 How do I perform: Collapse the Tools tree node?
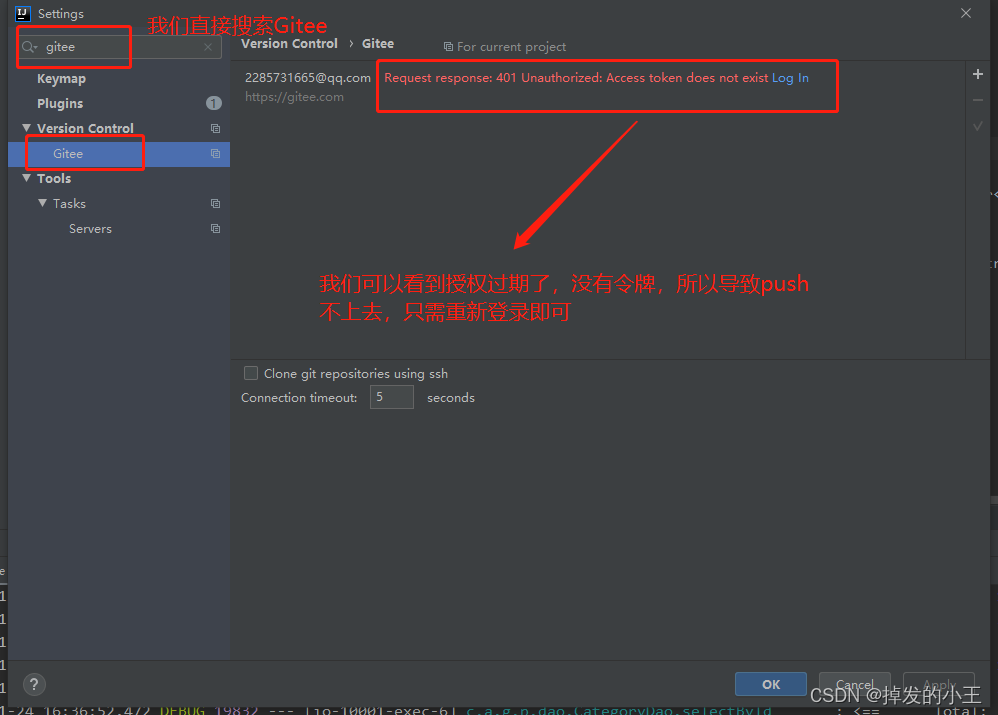27,178
